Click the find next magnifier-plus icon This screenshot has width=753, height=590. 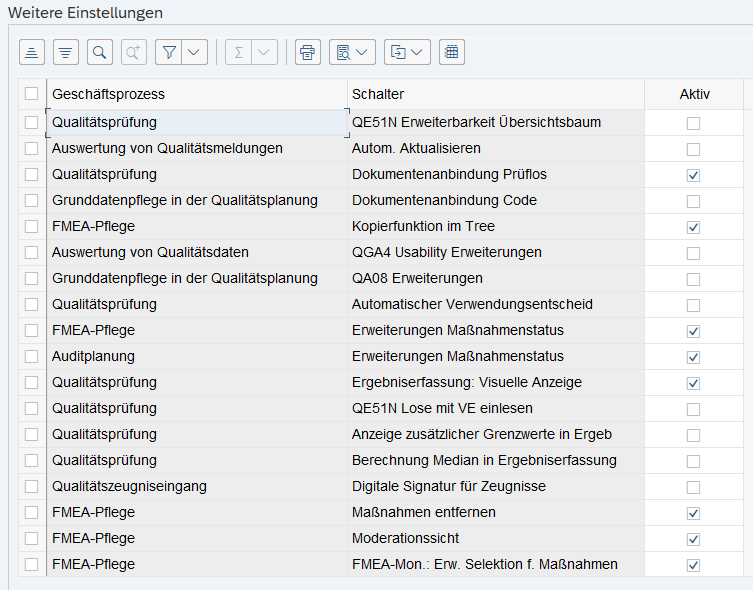[x=133, y=52]
